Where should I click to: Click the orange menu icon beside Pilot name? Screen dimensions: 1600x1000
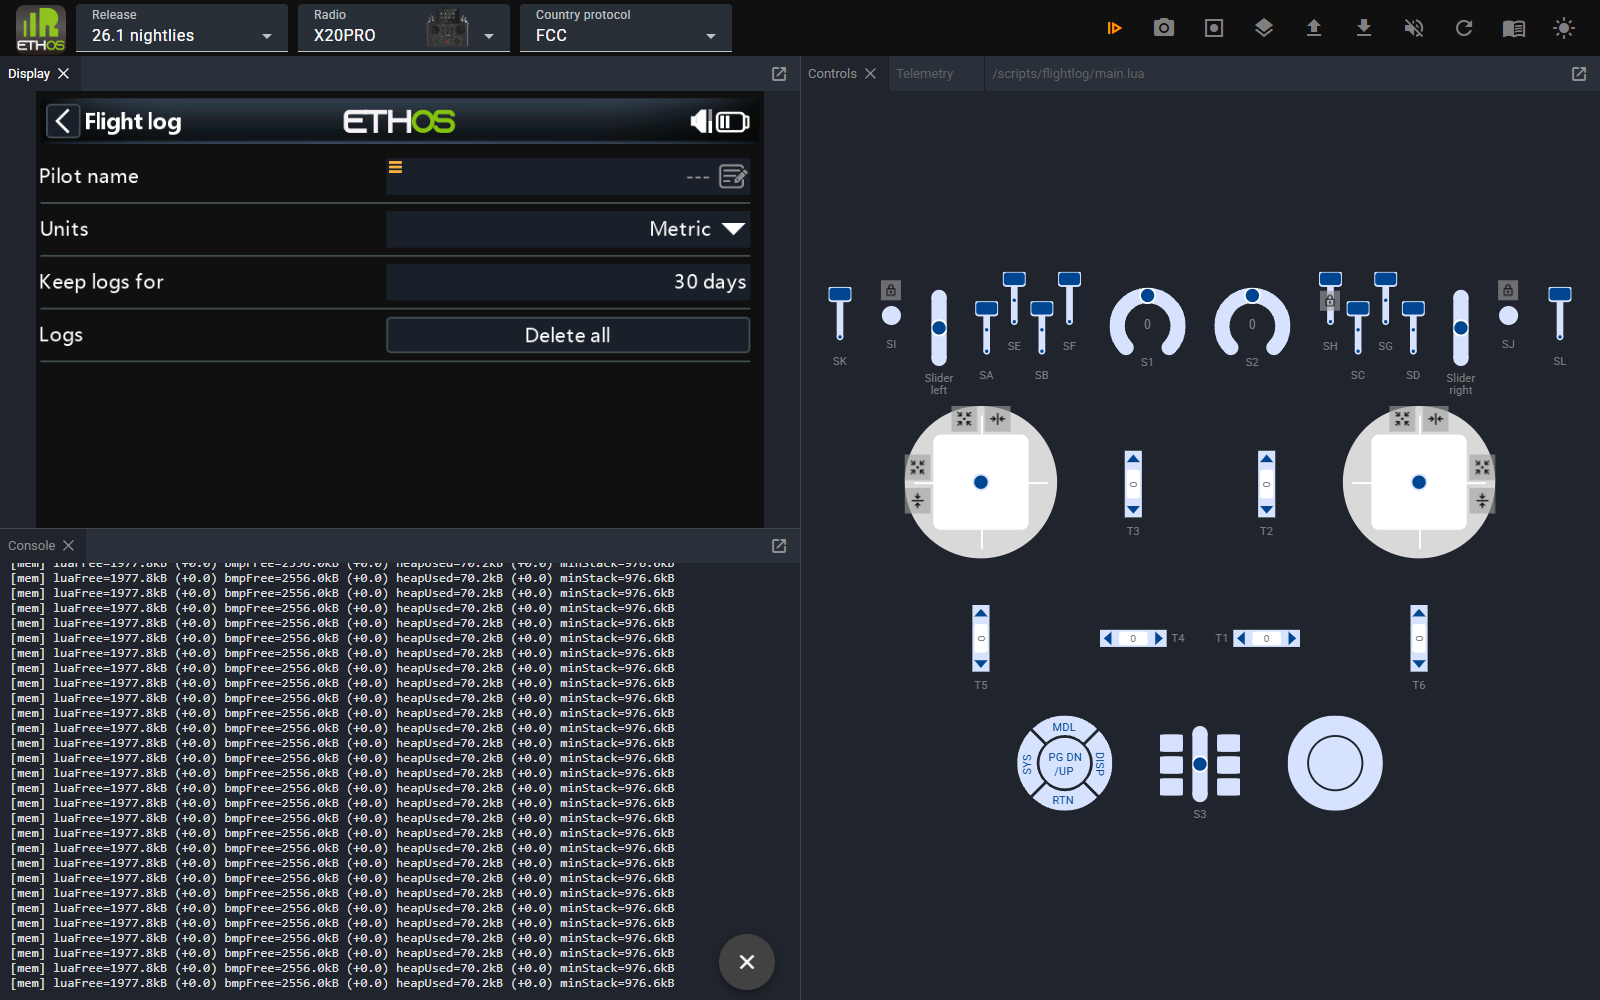point(395,168)
